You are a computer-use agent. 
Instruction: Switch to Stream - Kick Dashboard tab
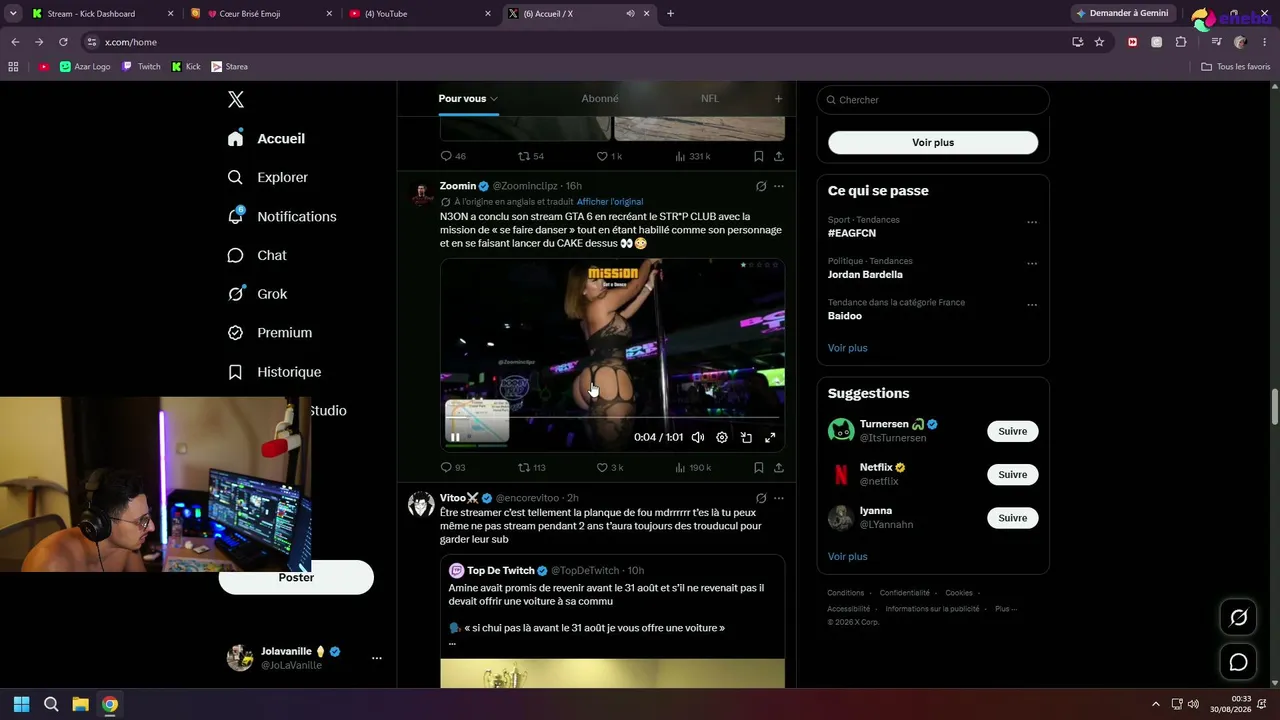pyautogui.click(x=101, y=14)
